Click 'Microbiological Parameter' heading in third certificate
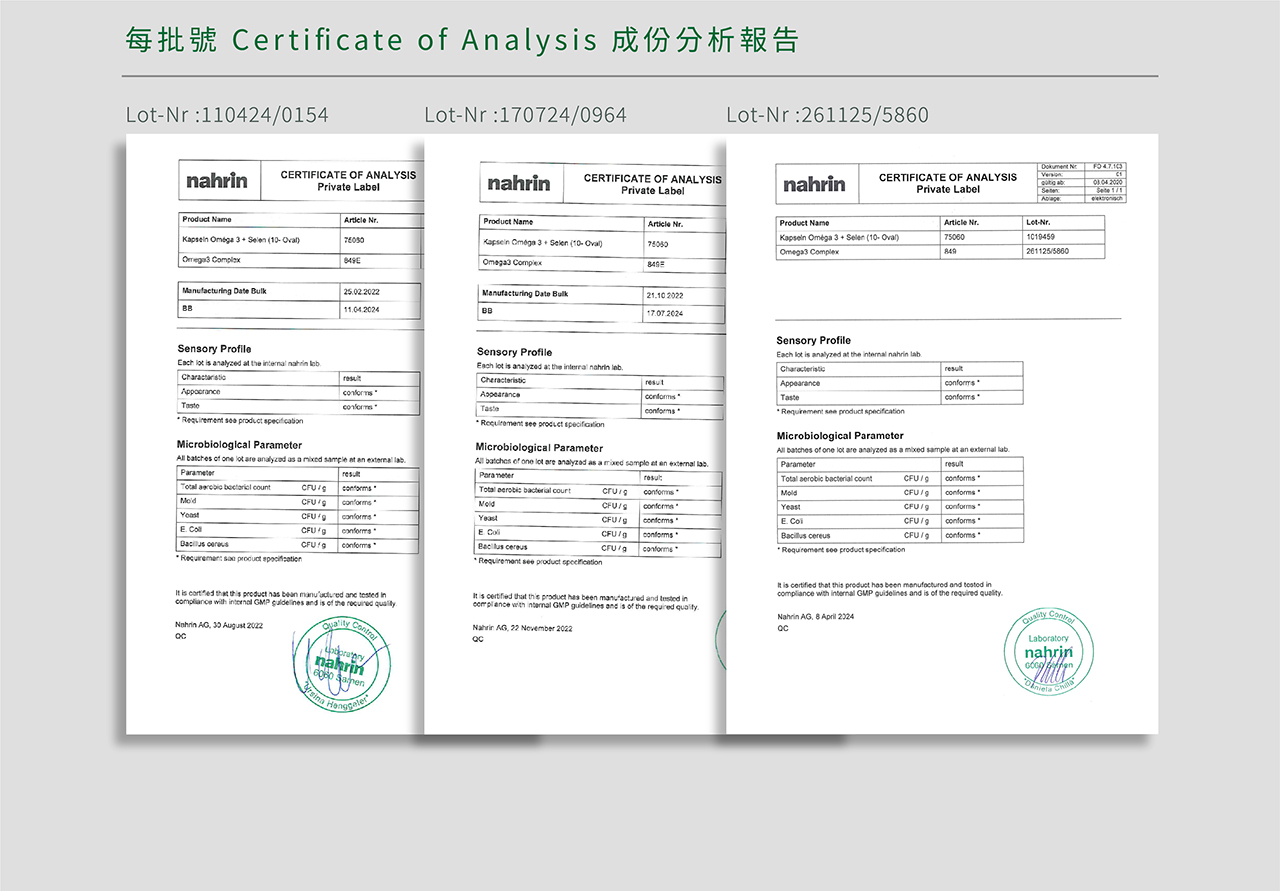 coord(840,436)
